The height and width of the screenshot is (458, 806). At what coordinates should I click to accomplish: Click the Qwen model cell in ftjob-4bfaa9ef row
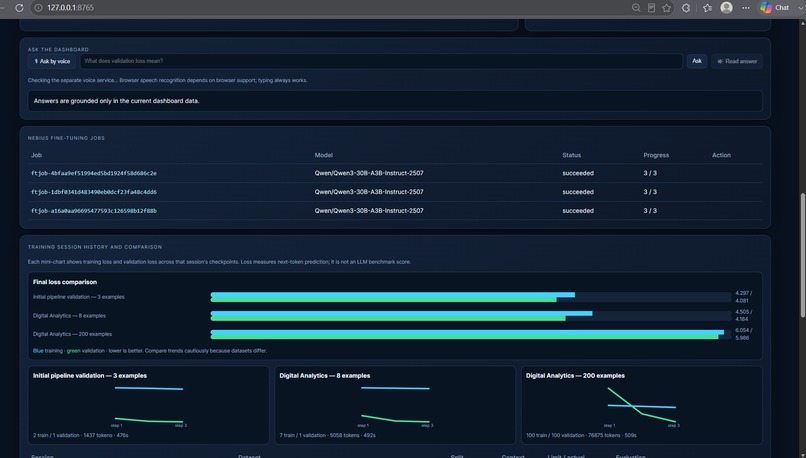(369, 173)
